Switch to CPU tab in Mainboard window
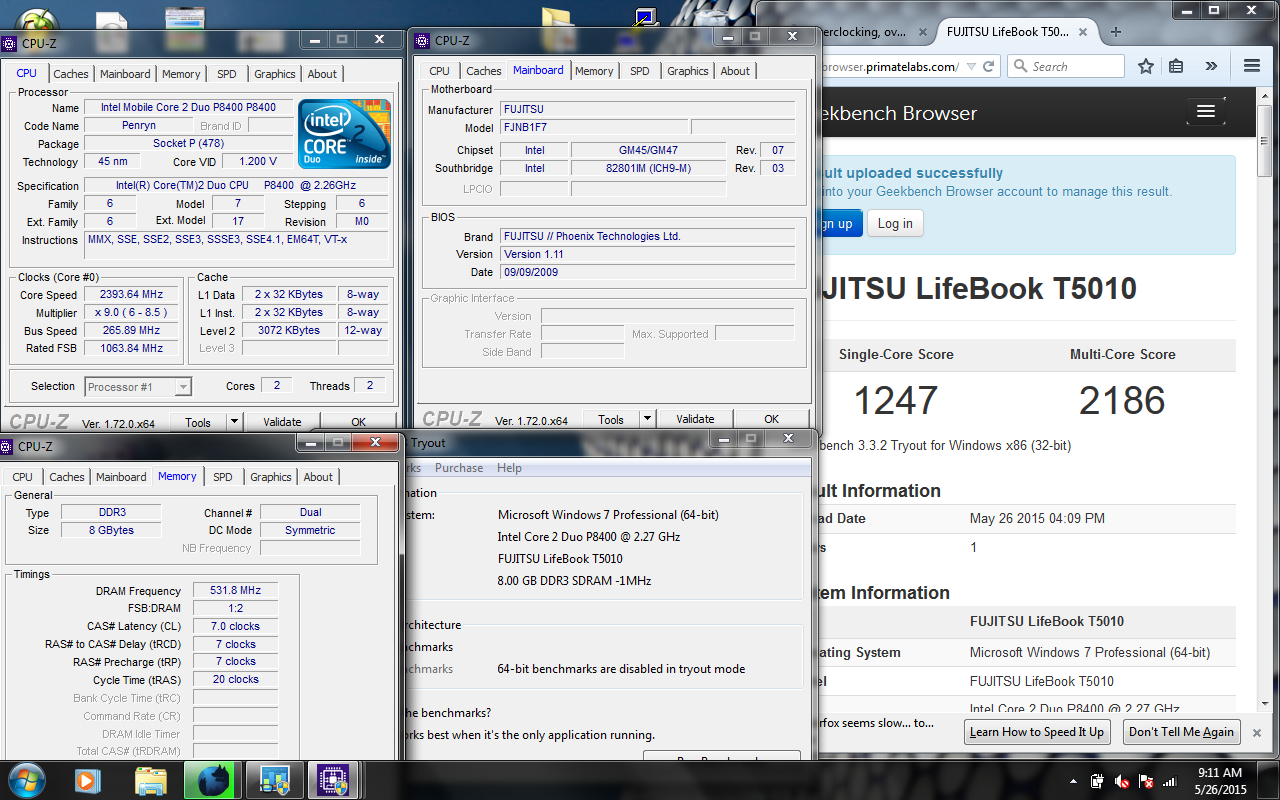1280x800 pixels. pos(440,71)
